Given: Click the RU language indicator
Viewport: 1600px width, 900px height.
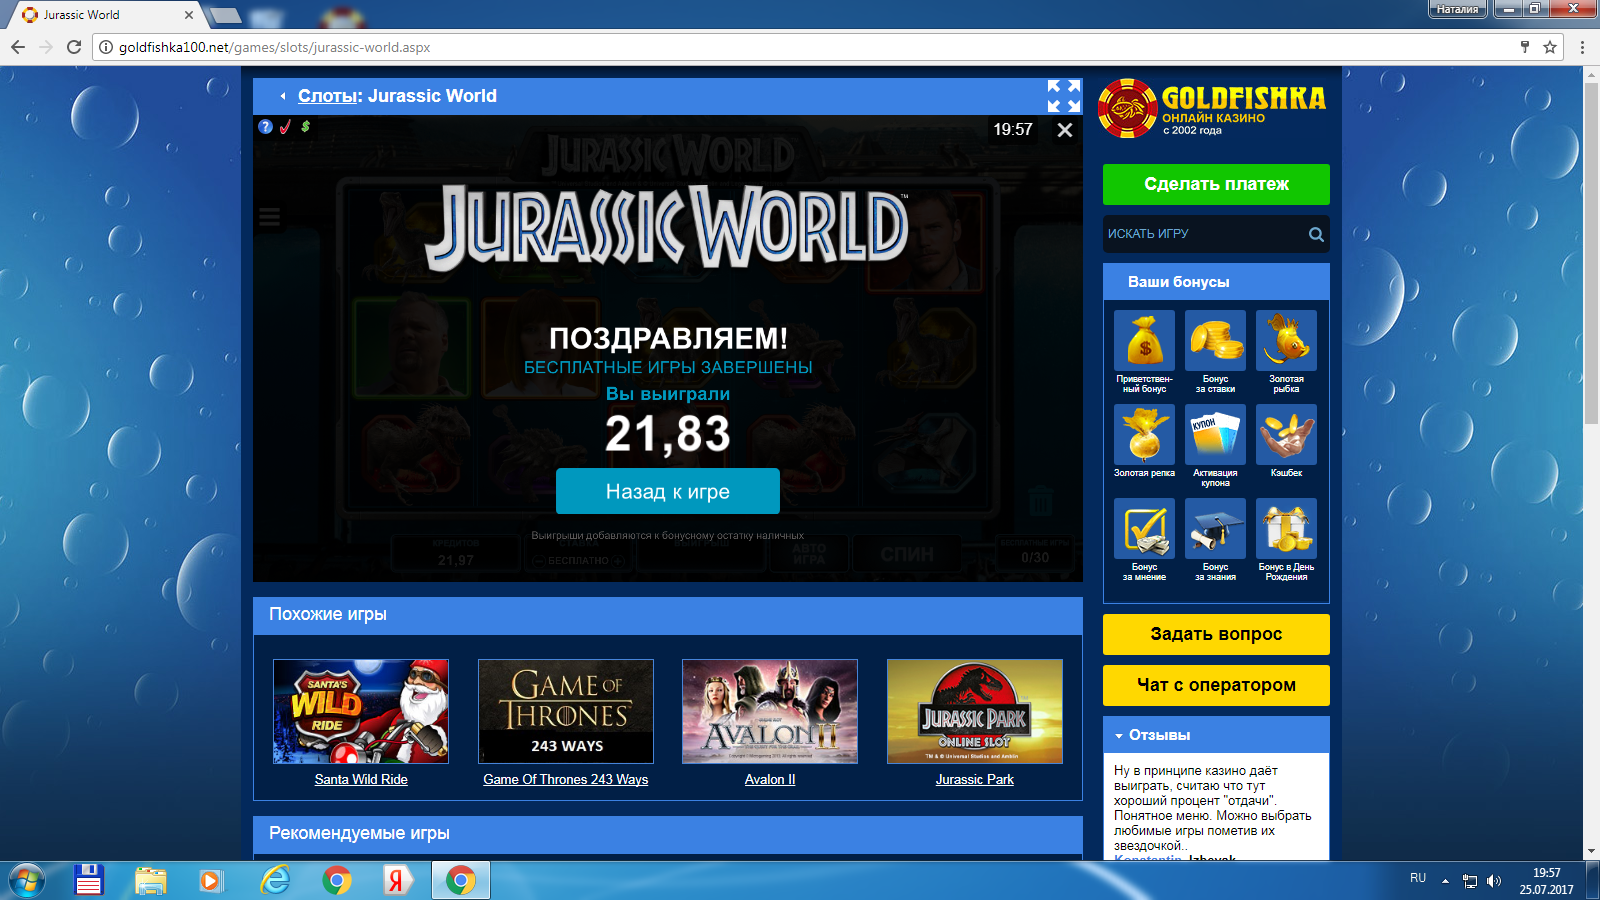Looking at the screenshot, I should 1418,878.
